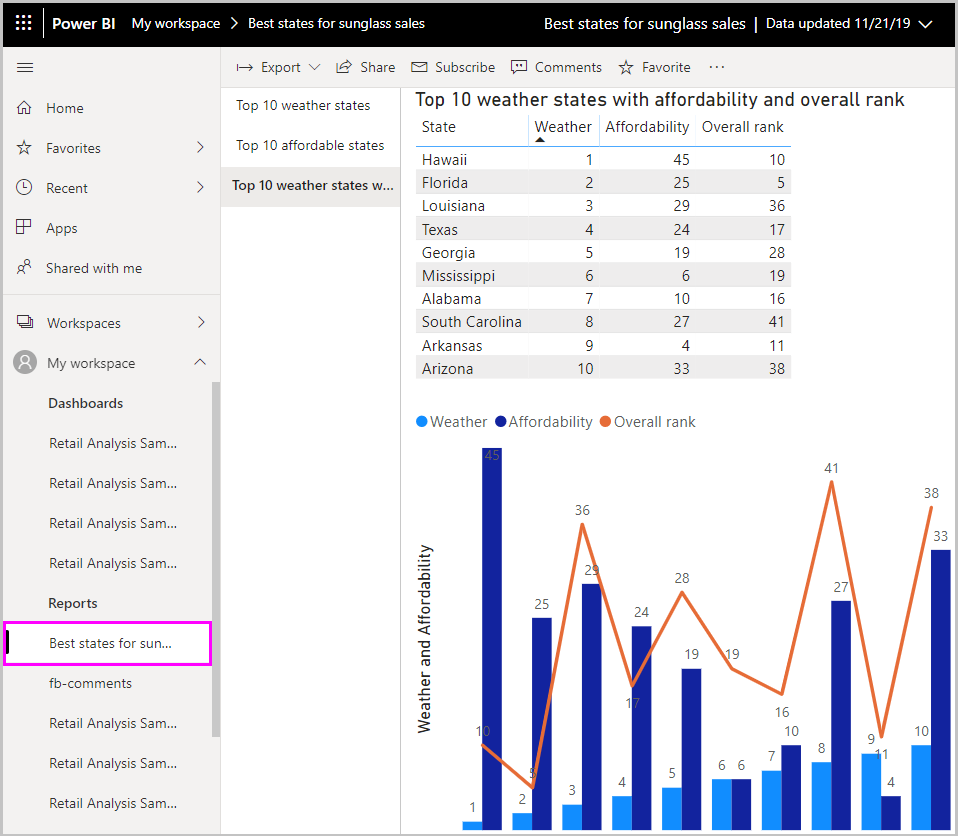The image size is (958, 836).
Task: Sort table by State column header
Action: click(x=439, y=127)
